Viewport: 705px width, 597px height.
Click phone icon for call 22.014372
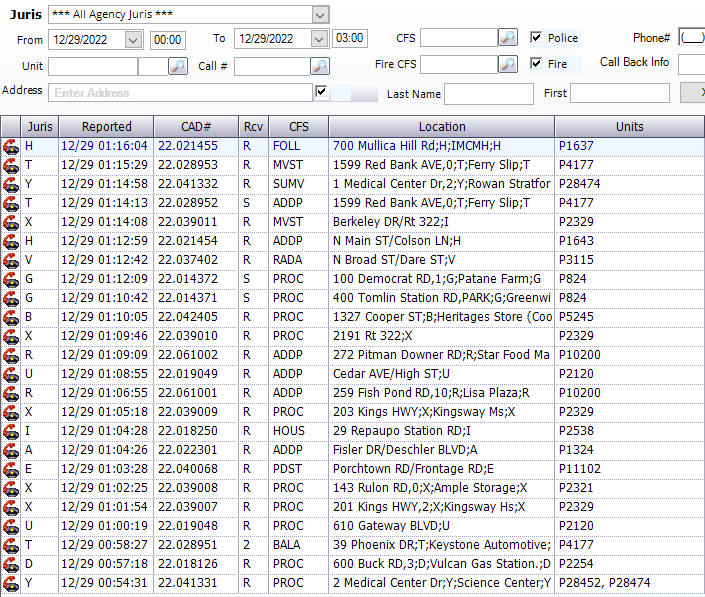[x=11, y=279]
